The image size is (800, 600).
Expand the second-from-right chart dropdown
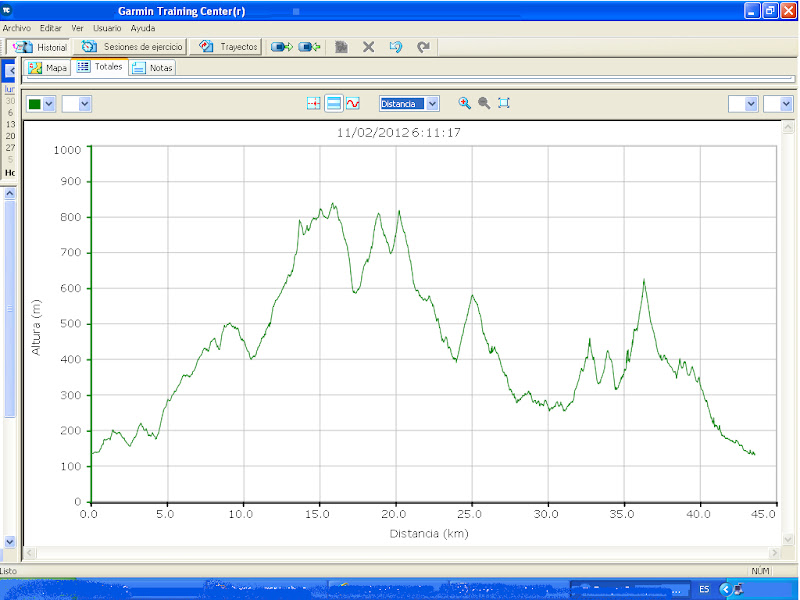coord(751,104)
